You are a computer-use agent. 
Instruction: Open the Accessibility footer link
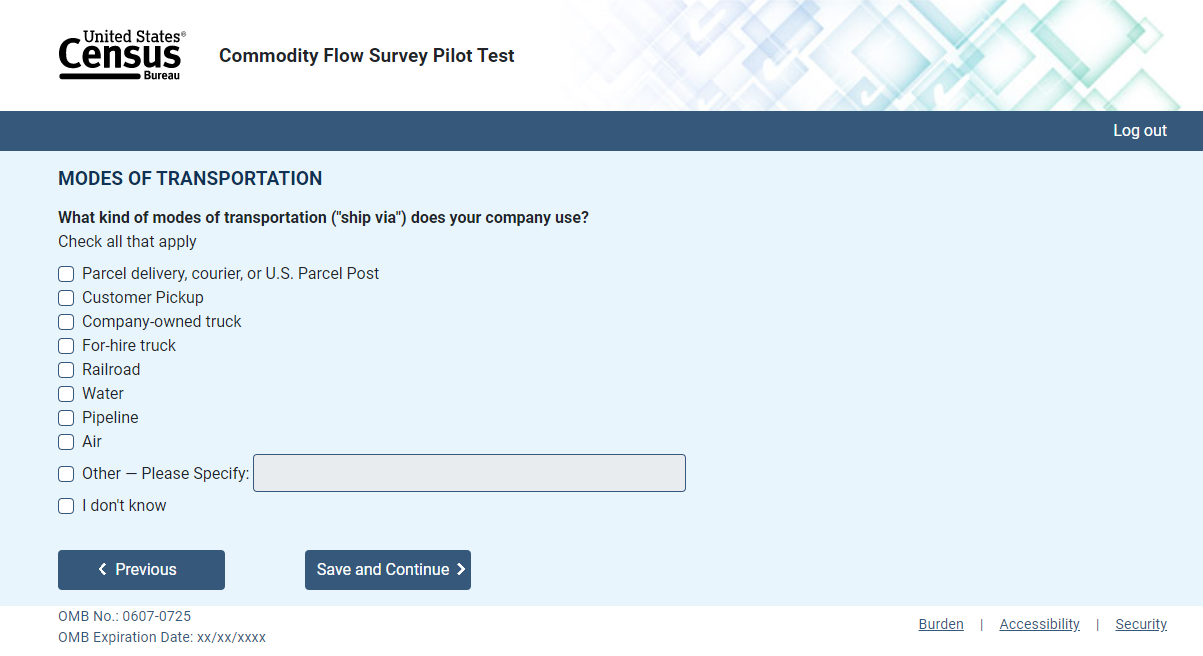point(1039,624)
